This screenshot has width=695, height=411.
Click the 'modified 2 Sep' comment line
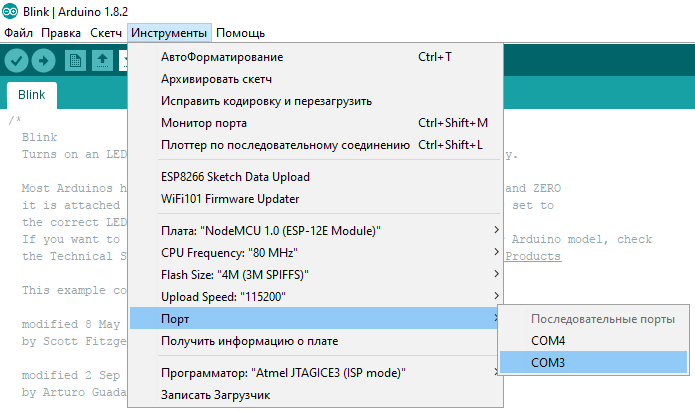pyautogui.click(x=71, y=375)
